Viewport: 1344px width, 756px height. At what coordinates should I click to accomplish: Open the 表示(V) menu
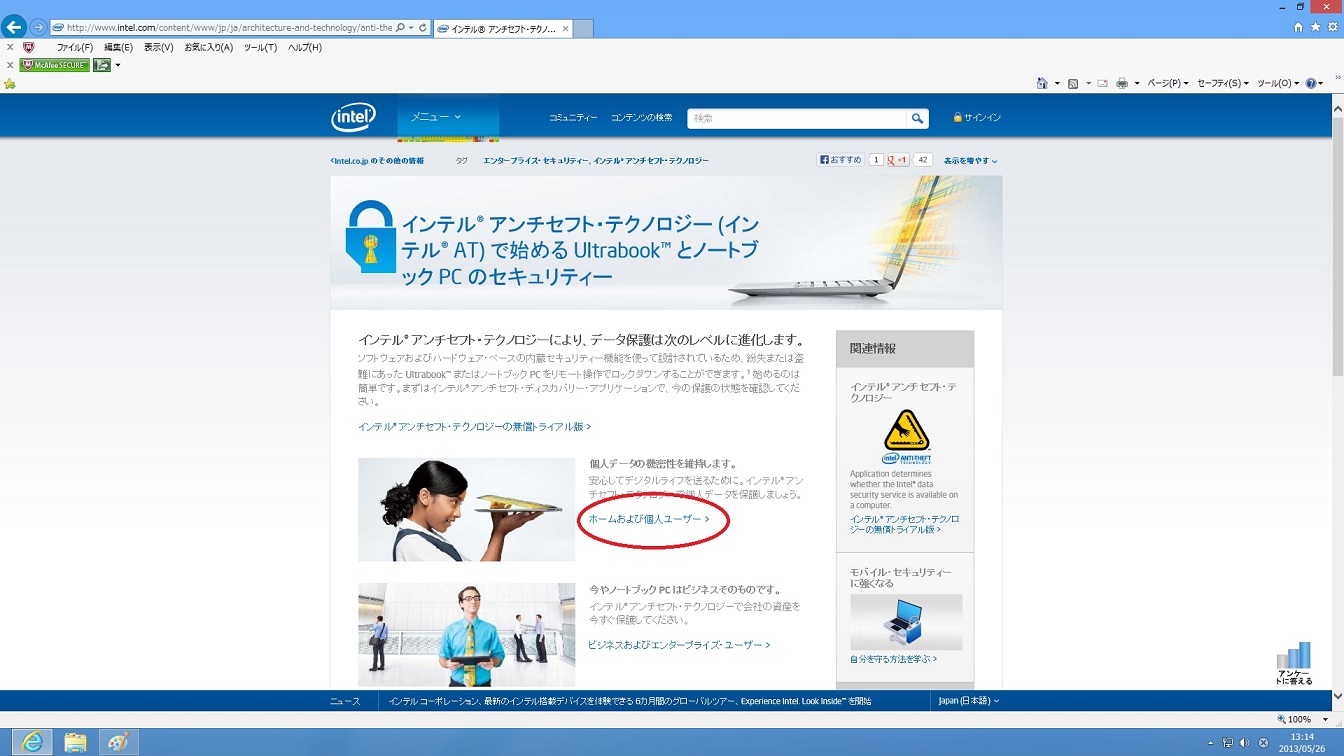[158, 47]
